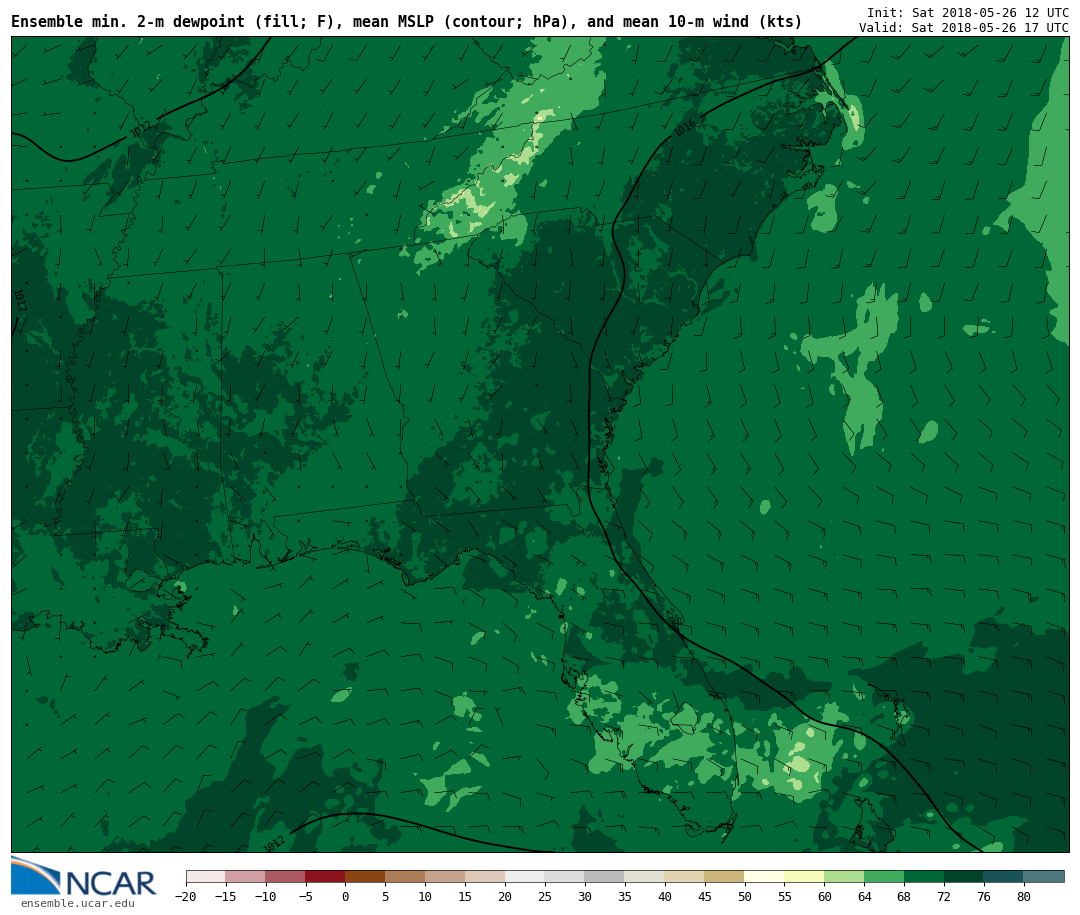Select the dark teal swatch between 76 and 80
Screen dimensions: 1080x915
pos(1003,877)
